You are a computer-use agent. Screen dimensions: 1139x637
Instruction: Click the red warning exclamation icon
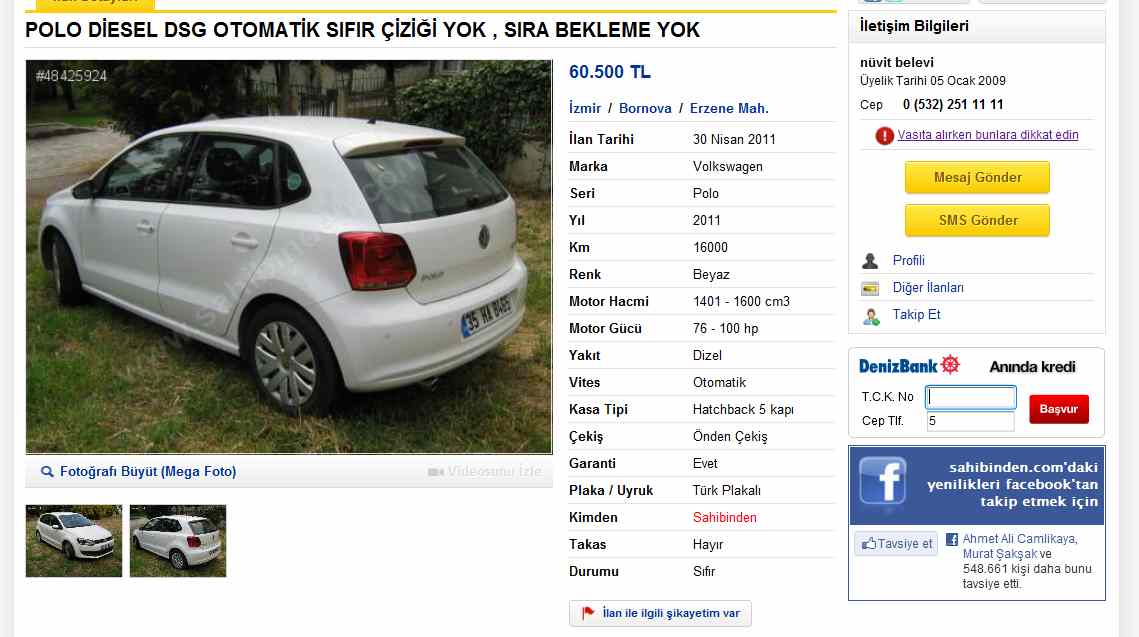click(884, 136)
